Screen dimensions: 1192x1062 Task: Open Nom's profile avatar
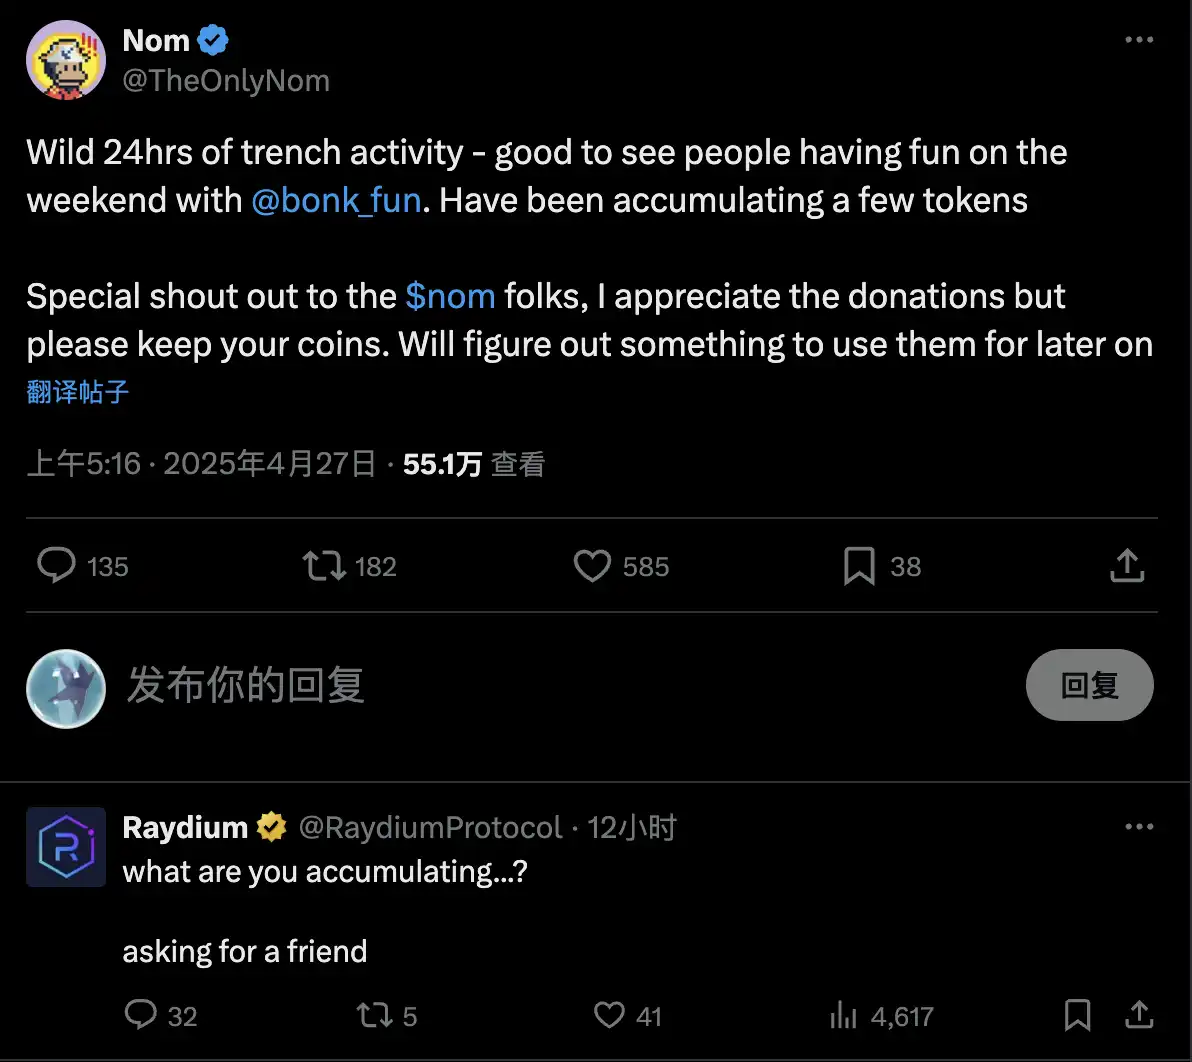[x=66, y=60]
